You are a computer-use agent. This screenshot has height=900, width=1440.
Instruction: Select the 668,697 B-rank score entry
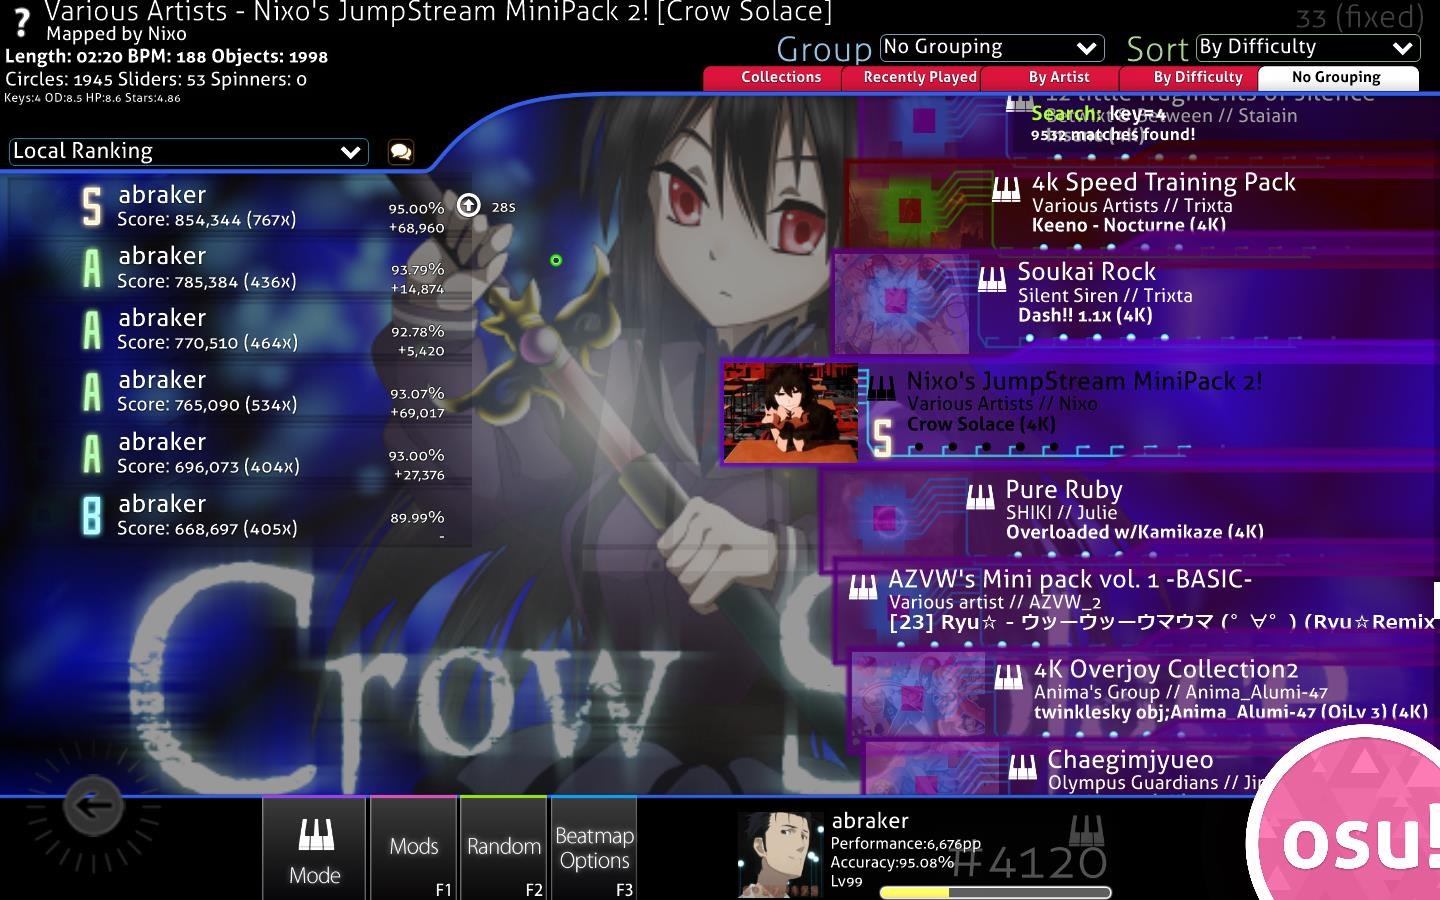tap(240, 517)
